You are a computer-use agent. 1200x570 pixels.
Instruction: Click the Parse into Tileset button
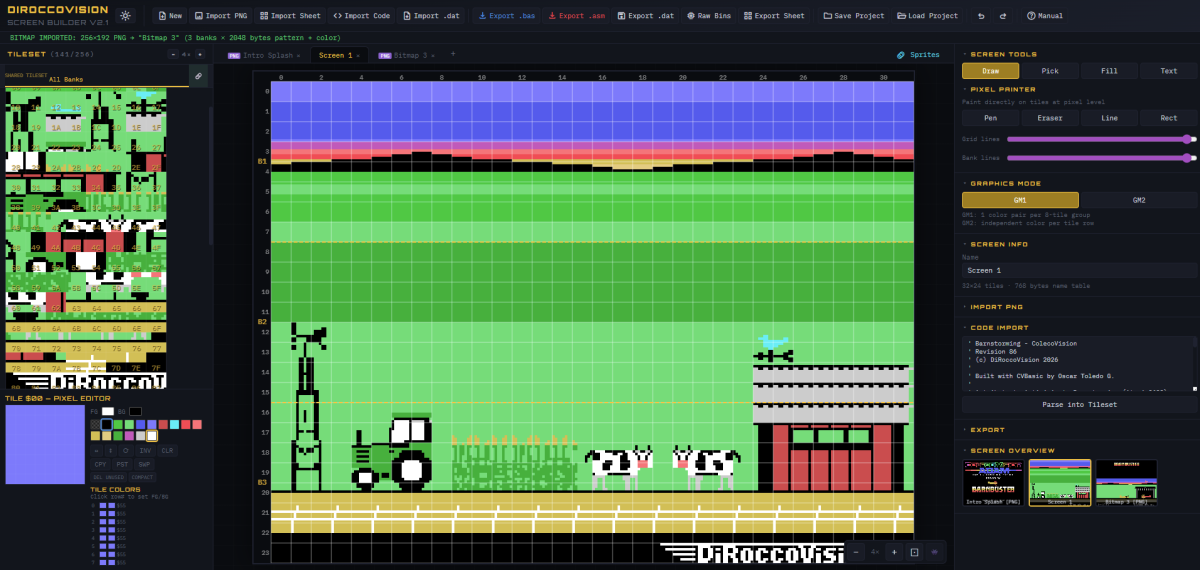point(1079,404)
